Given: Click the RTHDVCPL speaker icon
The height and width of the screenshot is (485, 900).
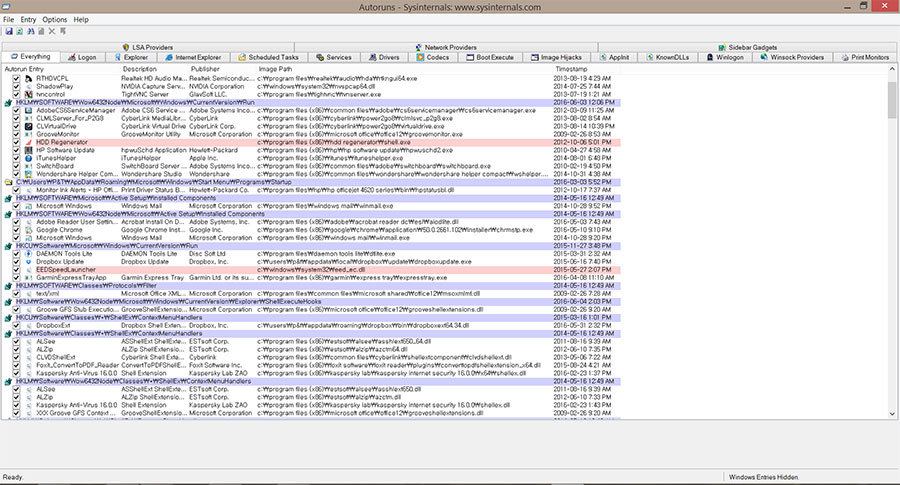Looking at the screenshot, I should pyautogui.click(x=28, y=79).
